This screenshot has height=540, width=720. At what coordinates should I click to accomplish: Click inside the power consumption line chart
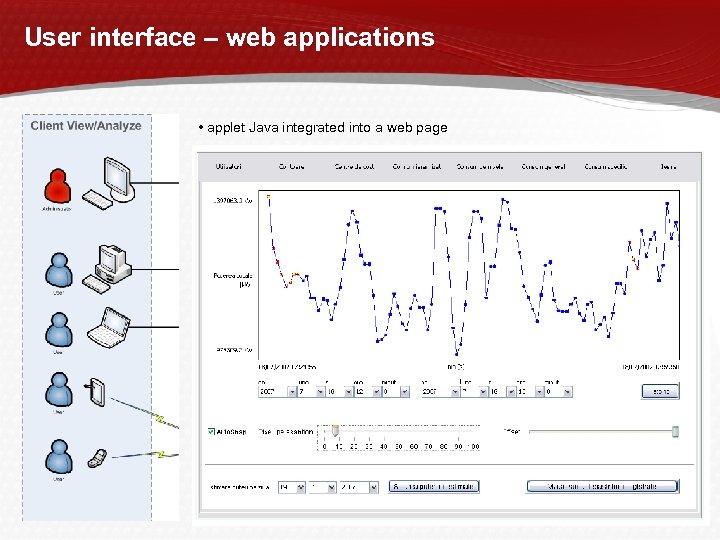[469, 275]
